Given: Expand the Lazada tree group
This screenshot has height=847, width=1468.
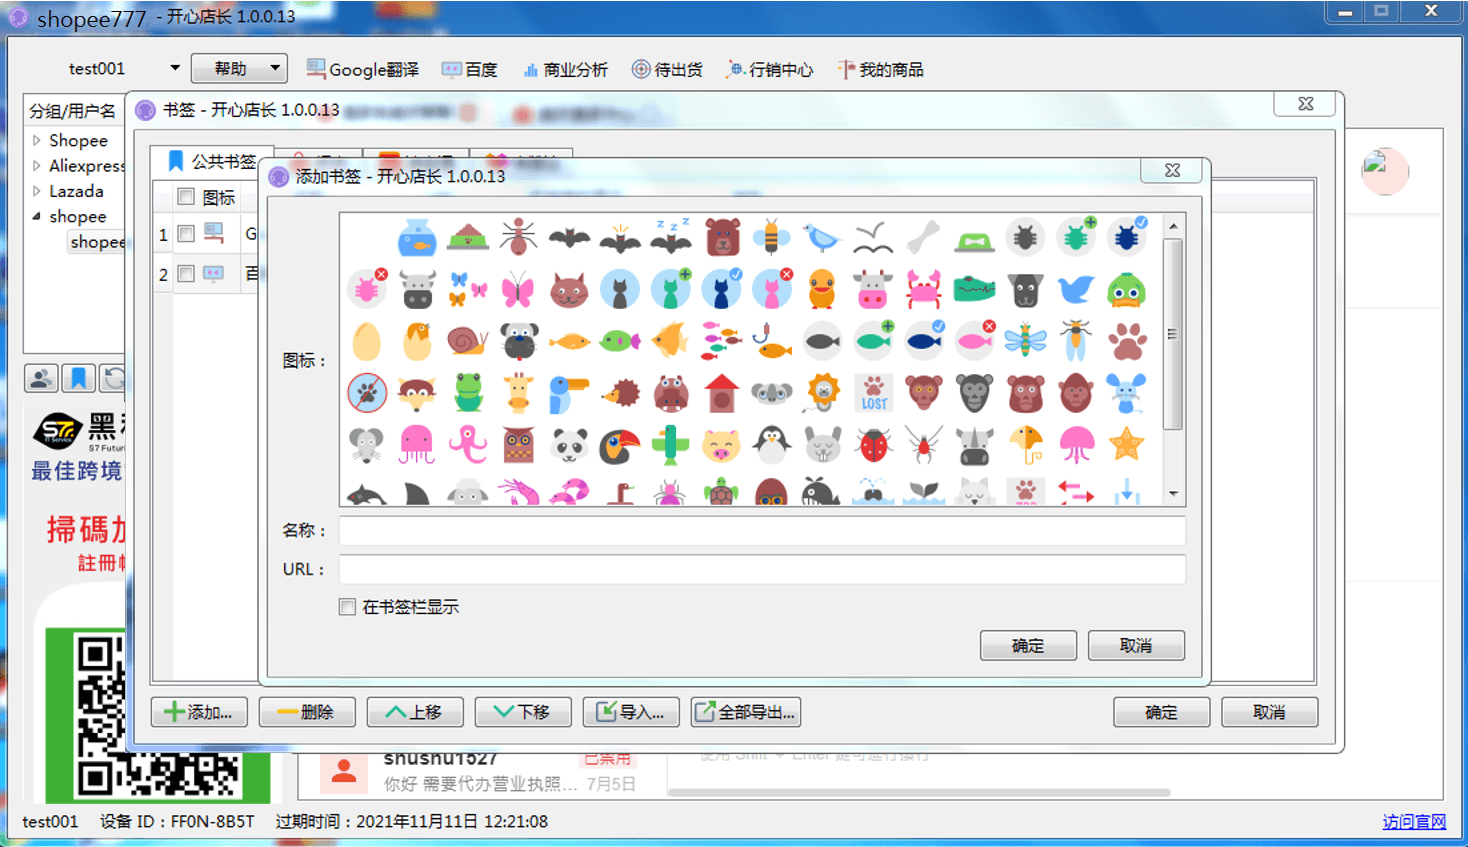Looking at the screenshot, I should 37,191.
